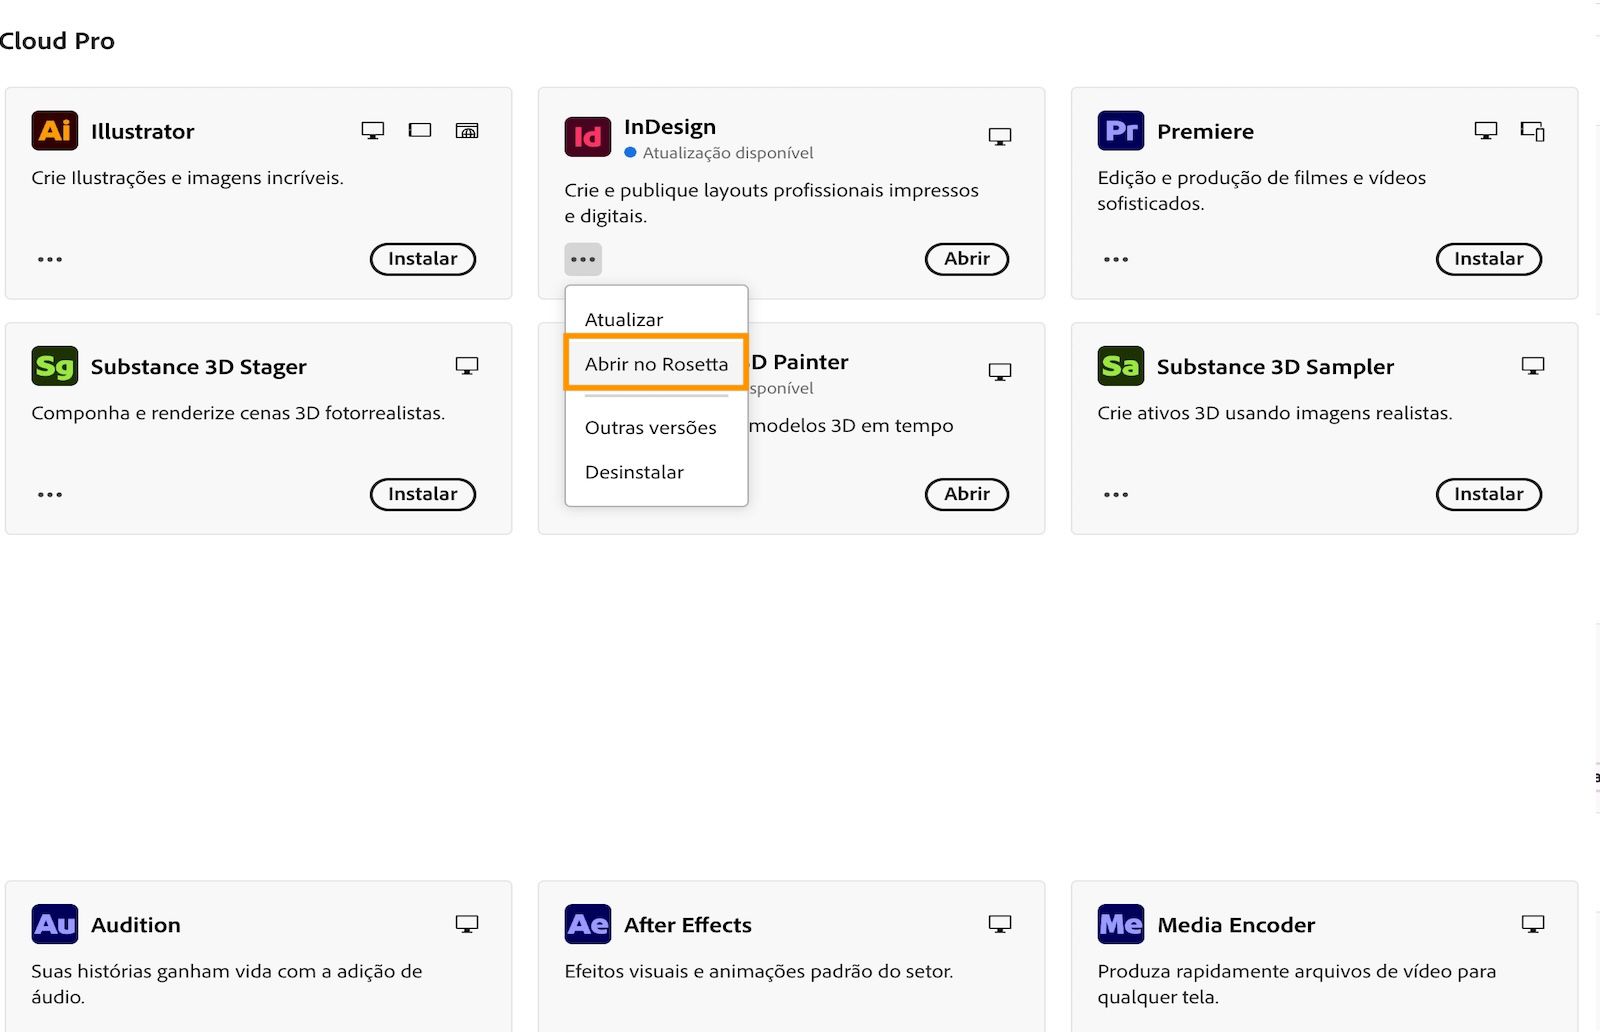Click Premiere's desktop platform icon

point(1486,131)
